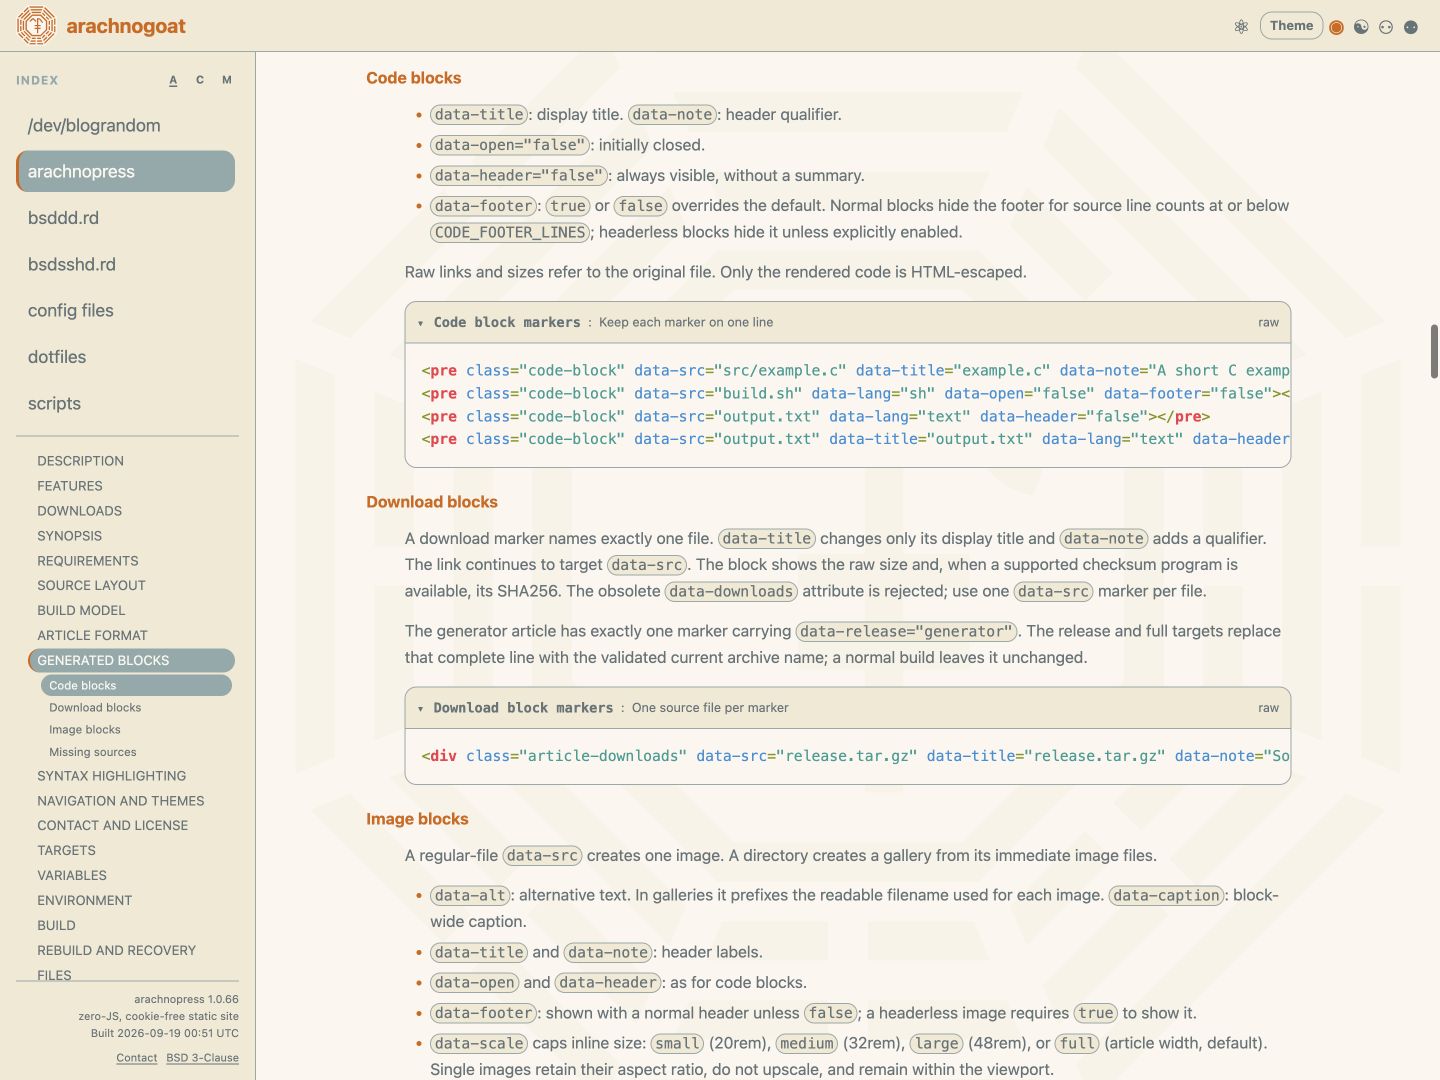This screenshot has height=1080, width=1440.
Task: Select GENERATED BLOCKS in sidebar
Action: (131, 660)
